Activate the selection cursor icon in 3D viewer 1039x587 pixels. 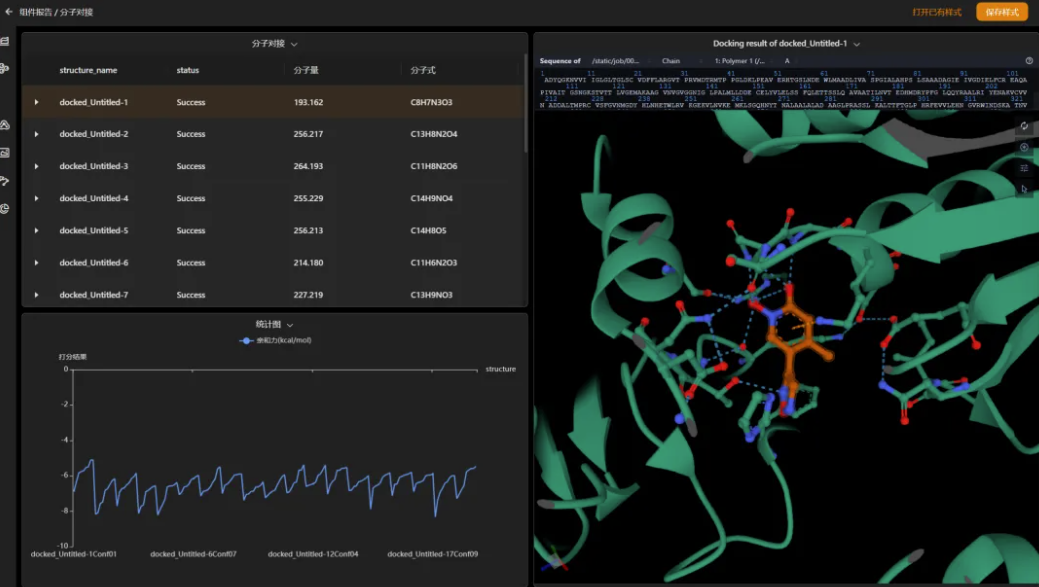click(1024, 189)
